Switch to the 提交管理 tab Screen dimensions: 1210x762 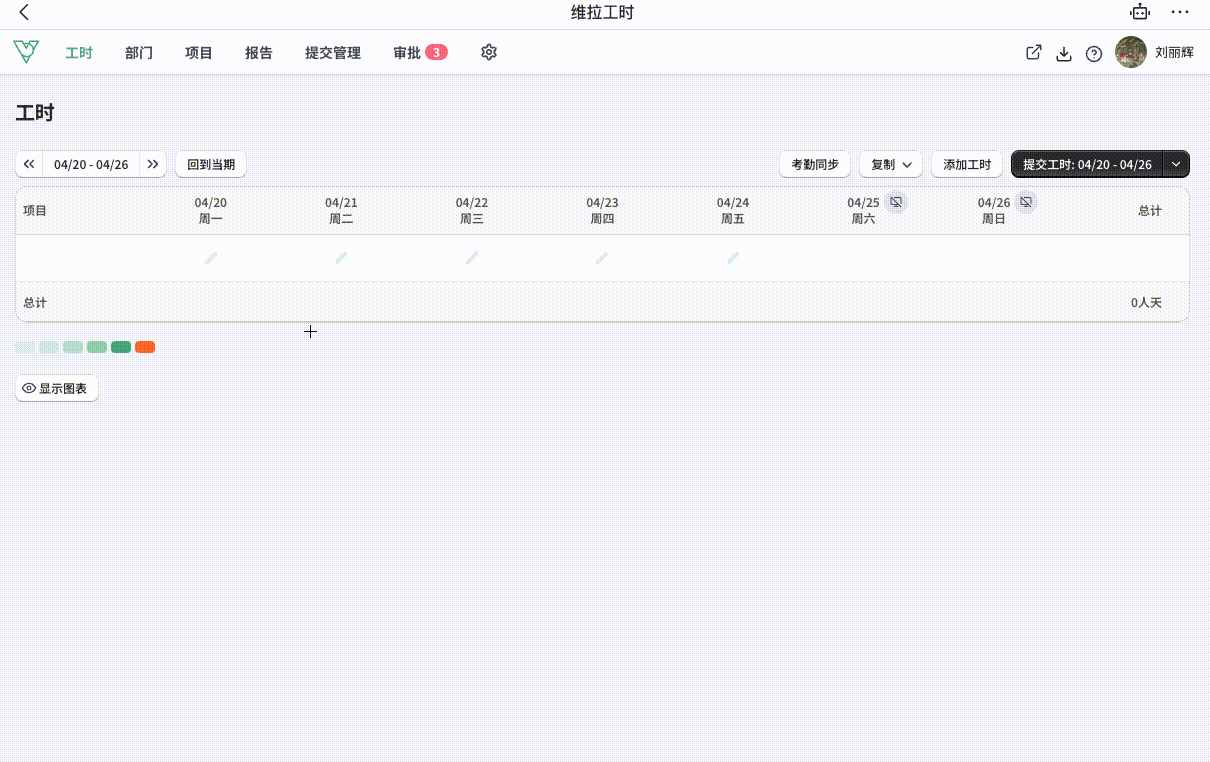pos(333,53)
